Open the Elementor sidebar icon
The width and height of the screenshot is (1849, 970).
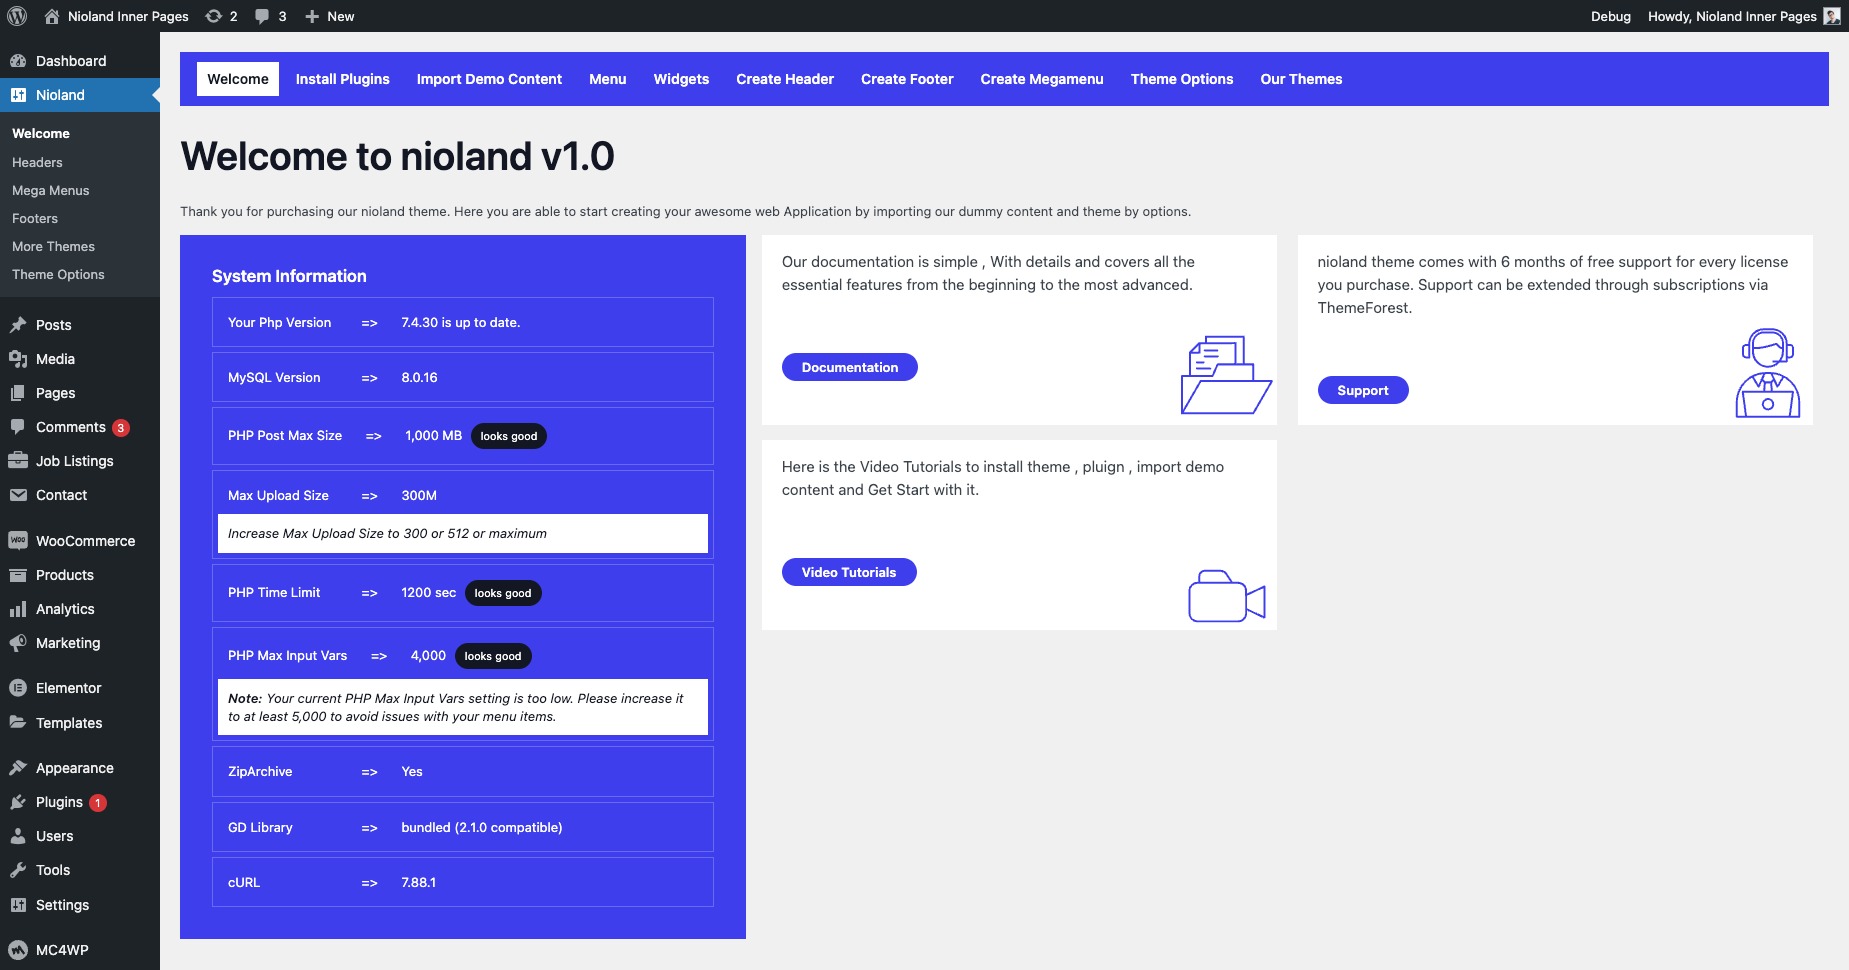[18, 688]
